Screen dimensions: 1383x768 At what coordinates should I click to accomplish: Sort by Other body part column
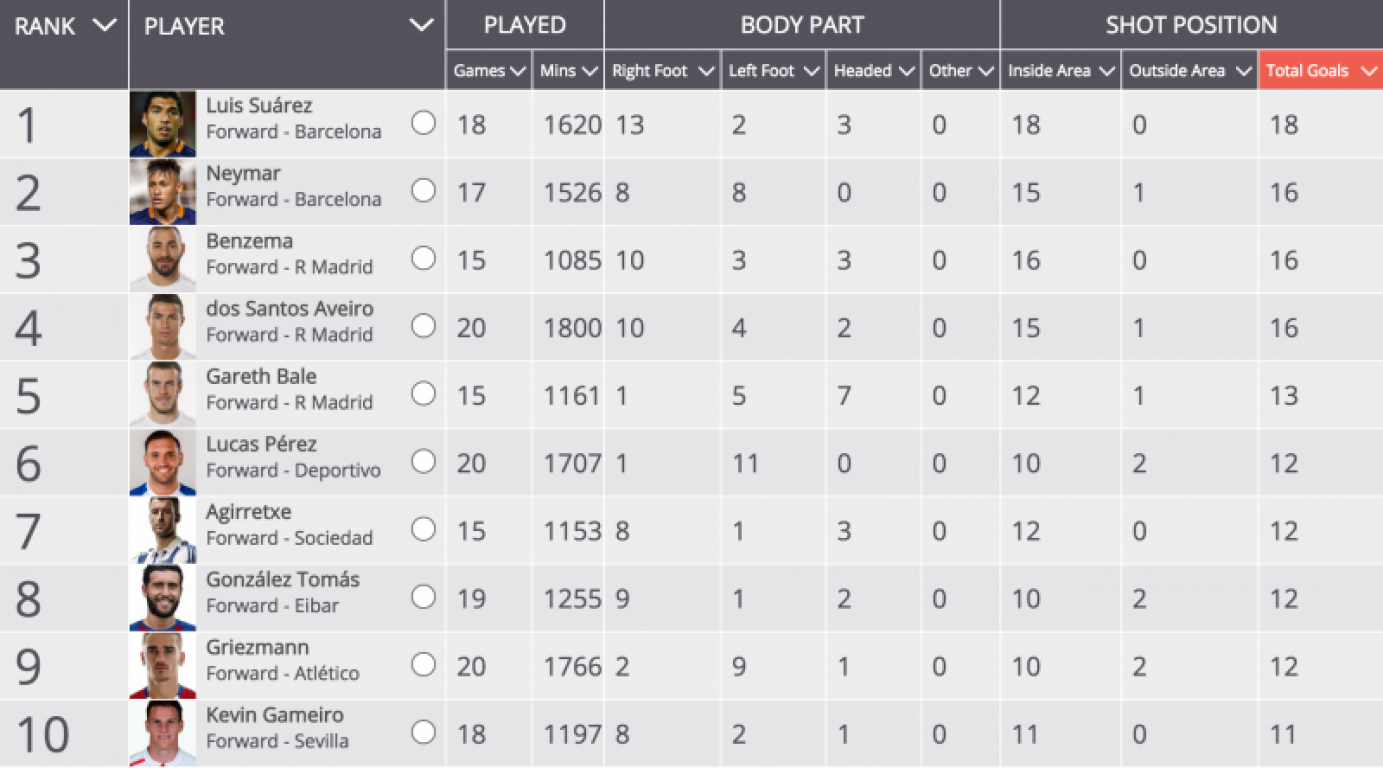point(960,71)
